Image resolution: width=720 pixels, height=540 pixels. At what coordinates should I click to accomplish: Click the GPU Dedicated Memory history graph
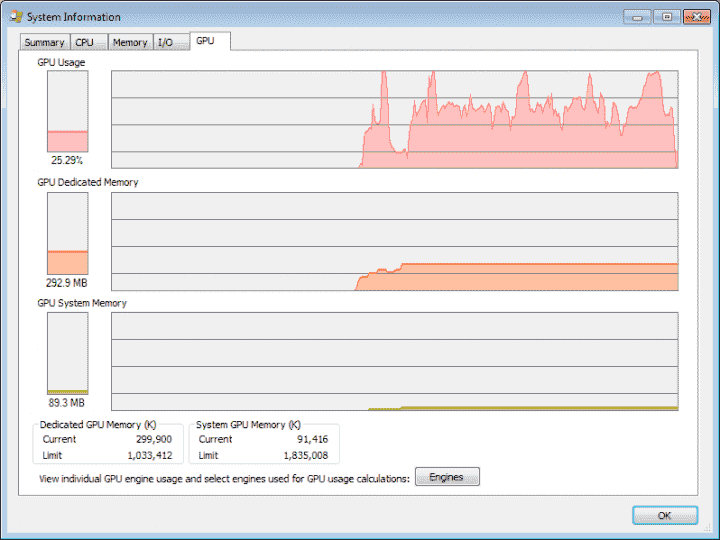[395, 241]
